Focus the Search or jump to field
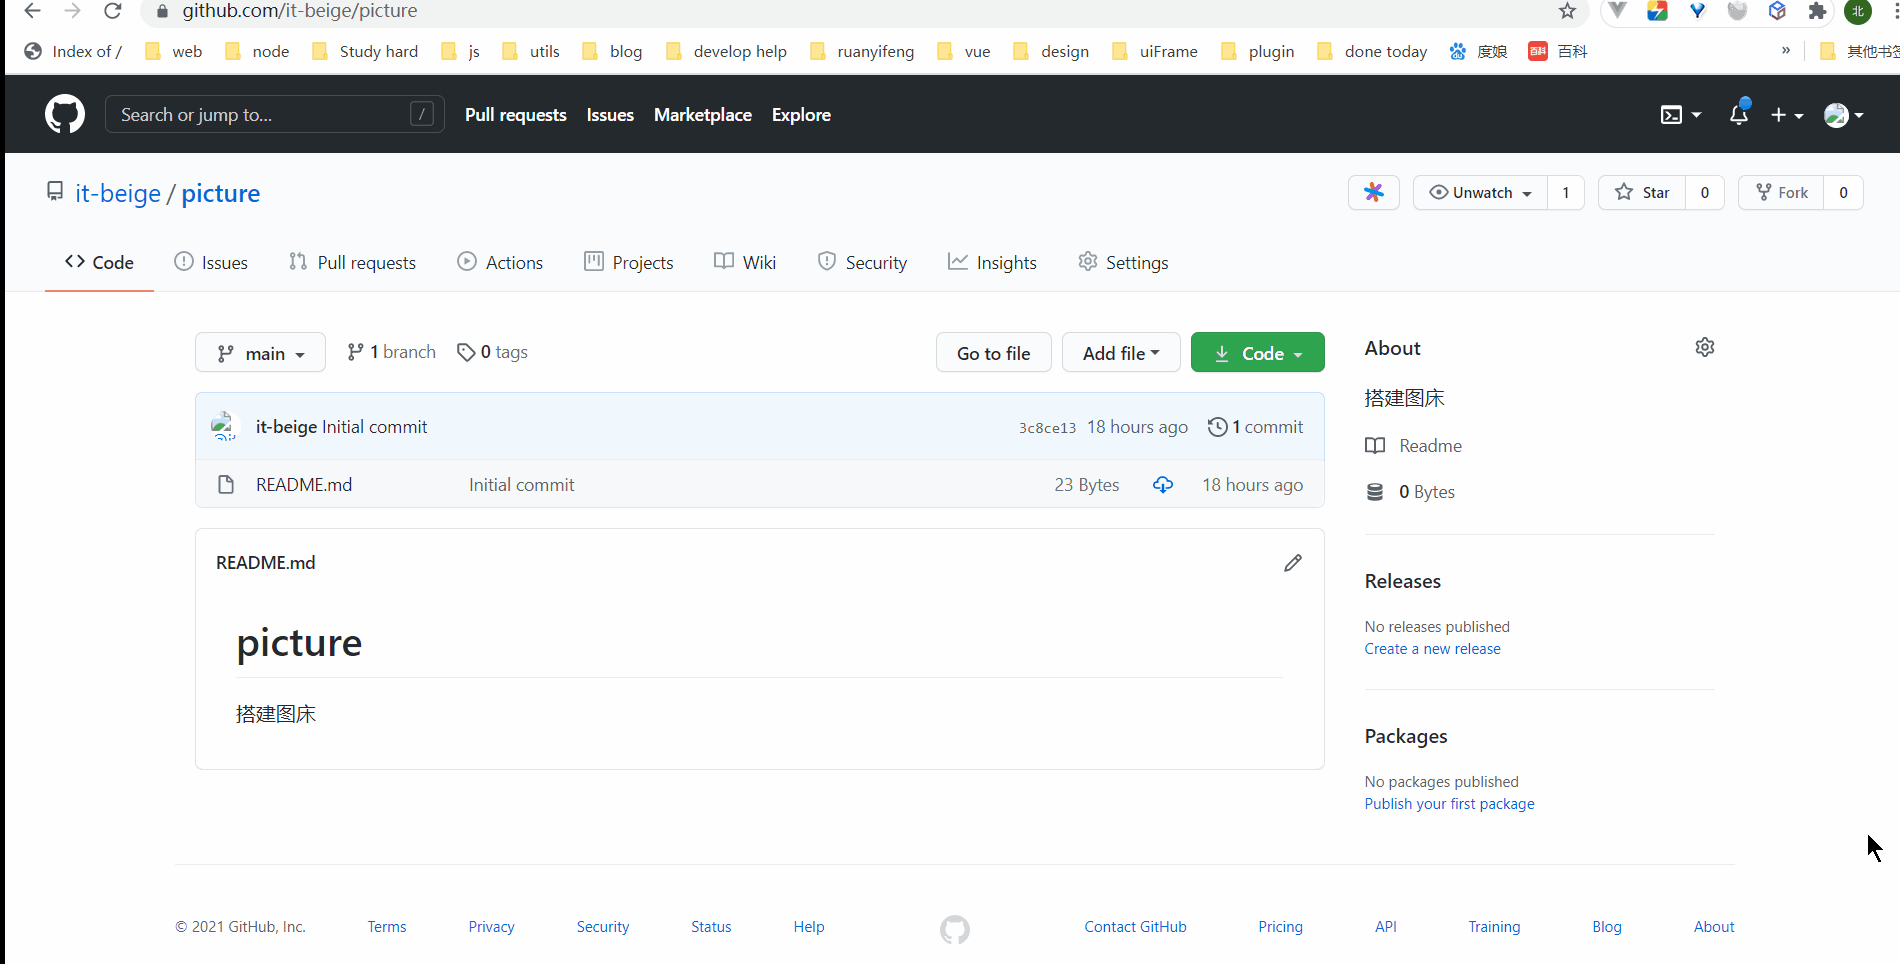The height and width of the screenshot is (964, 1900). click(x=275, y=115)
